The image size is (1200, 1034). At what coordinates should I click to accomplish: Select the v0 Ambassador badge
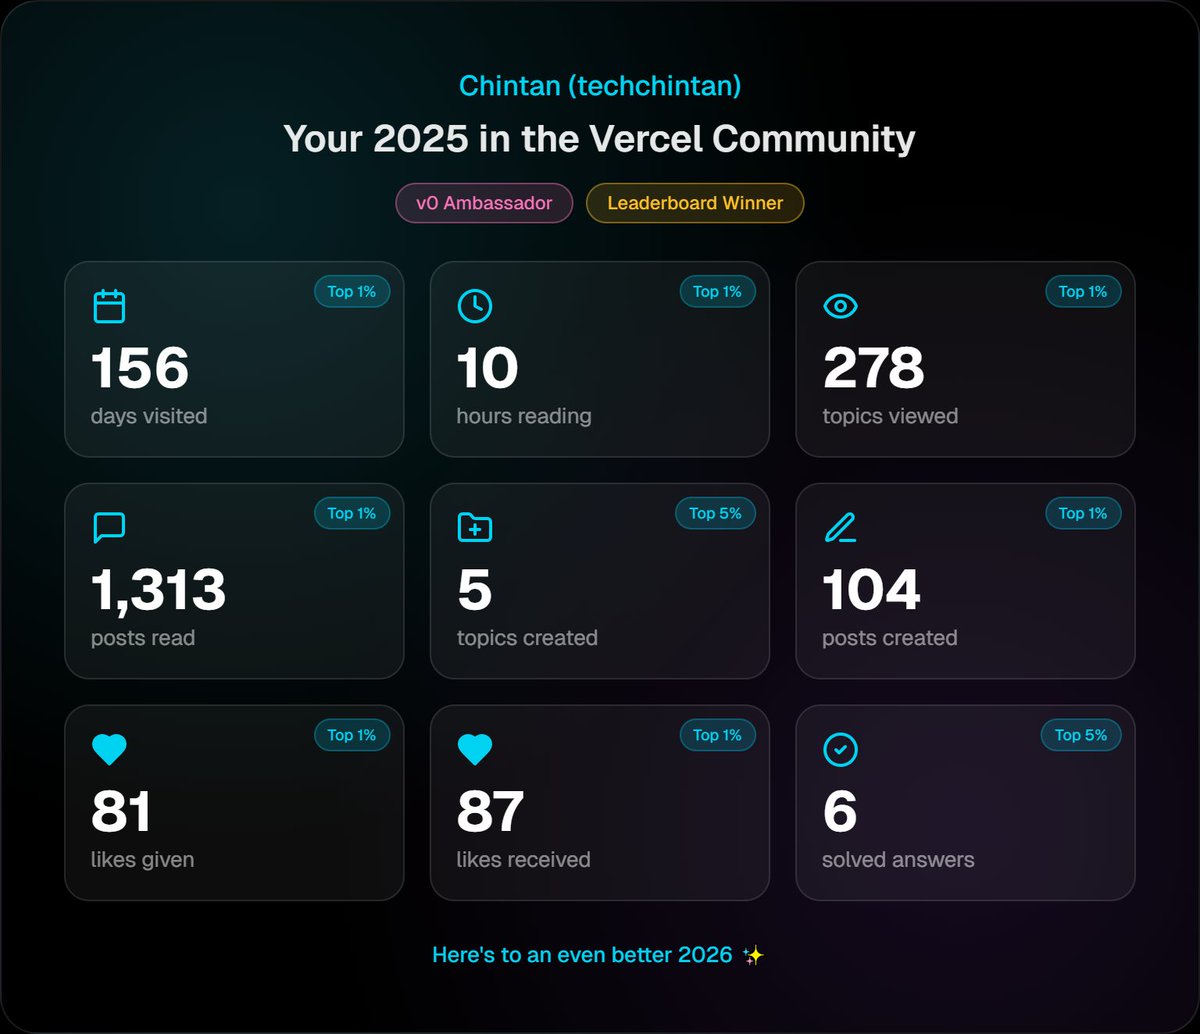click(484, 203)
